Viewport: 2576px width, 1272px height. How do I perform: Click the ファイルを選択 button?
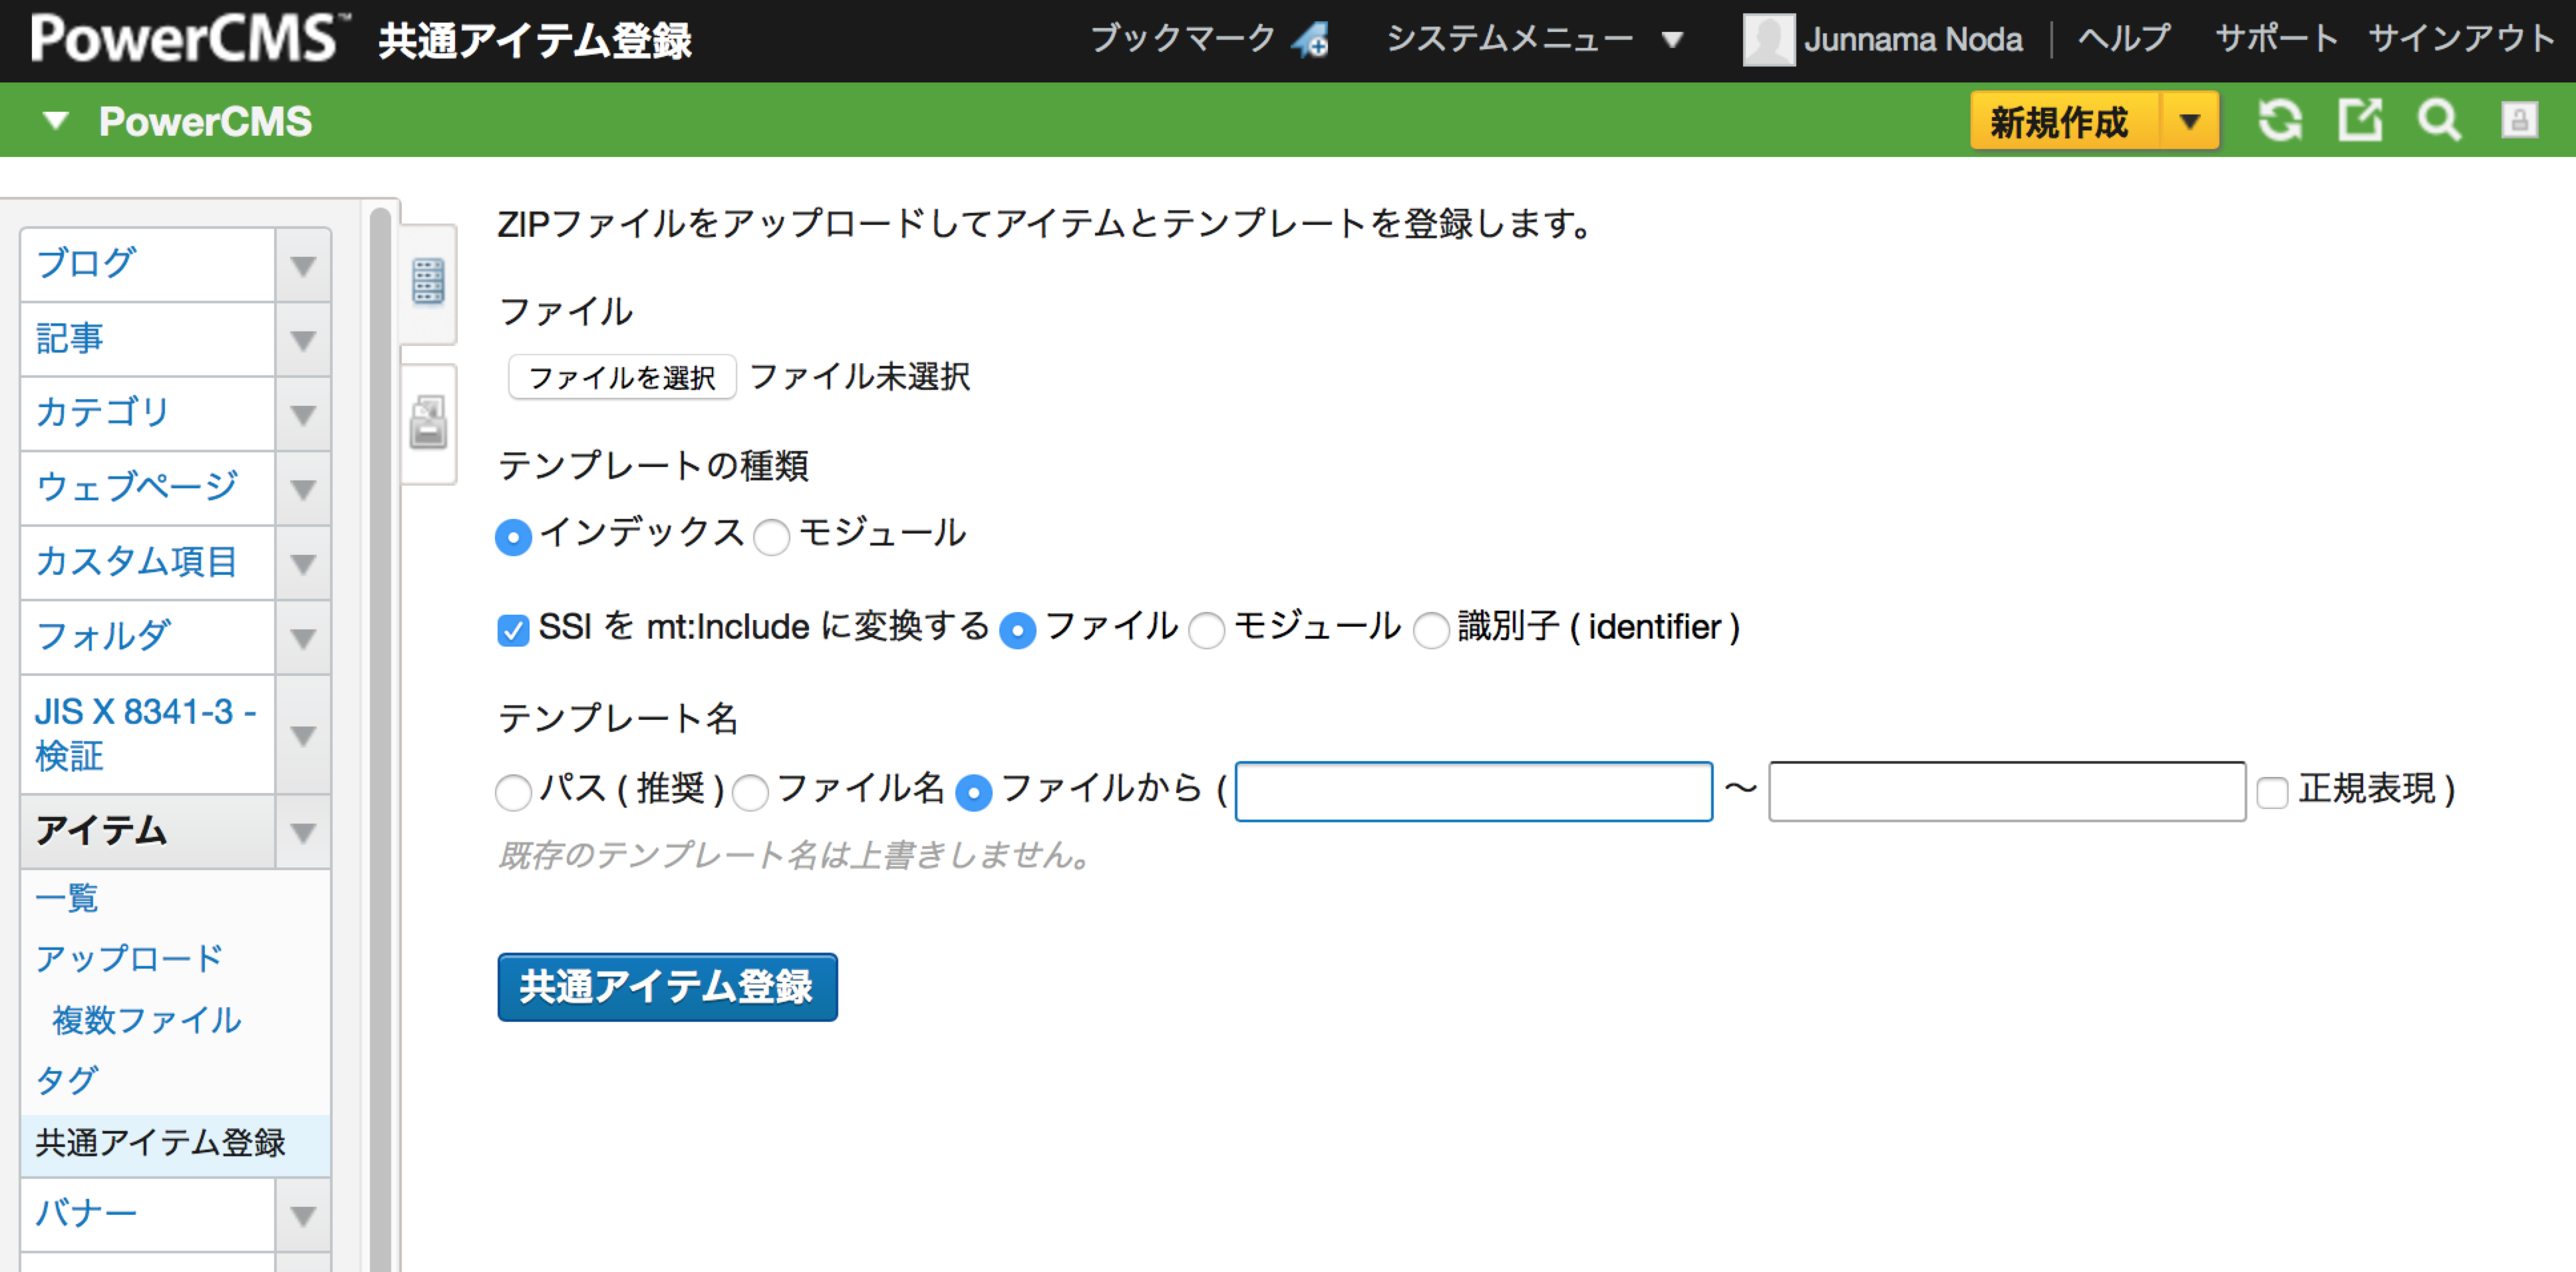pos(622,377)
